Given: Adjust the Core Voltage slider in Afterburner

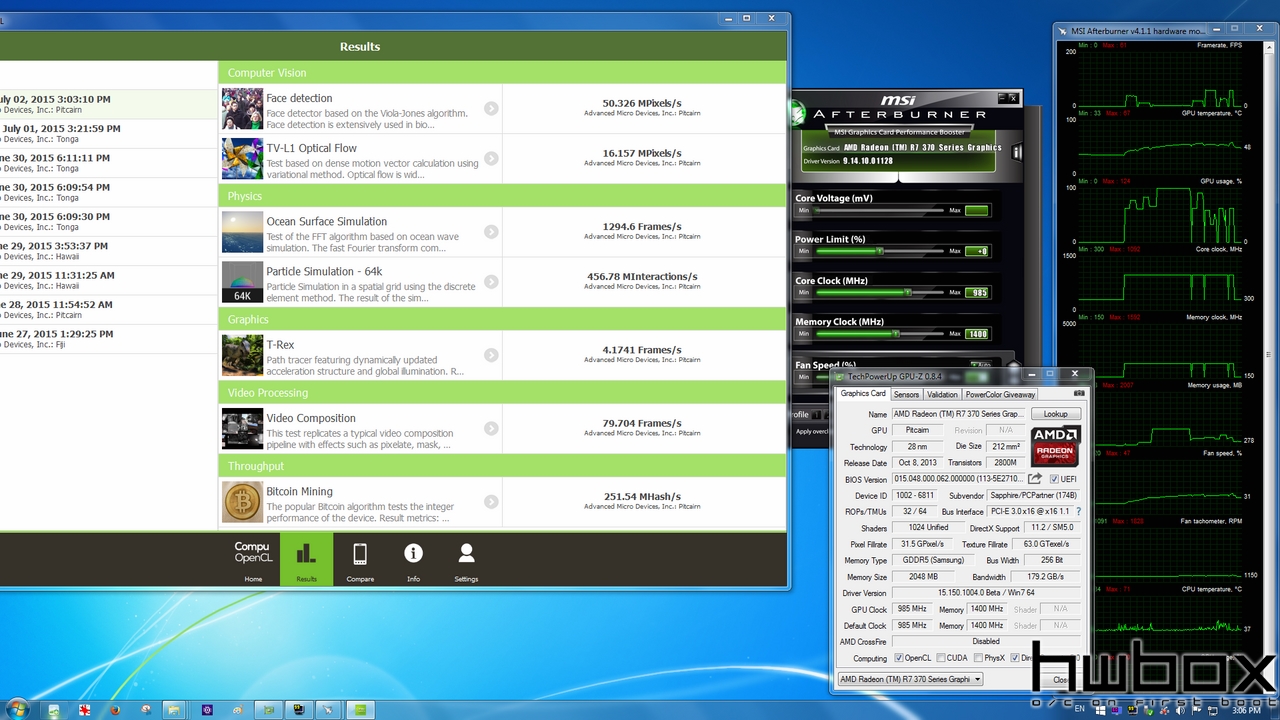Looking at the screenshot, I should pos(878,211).
